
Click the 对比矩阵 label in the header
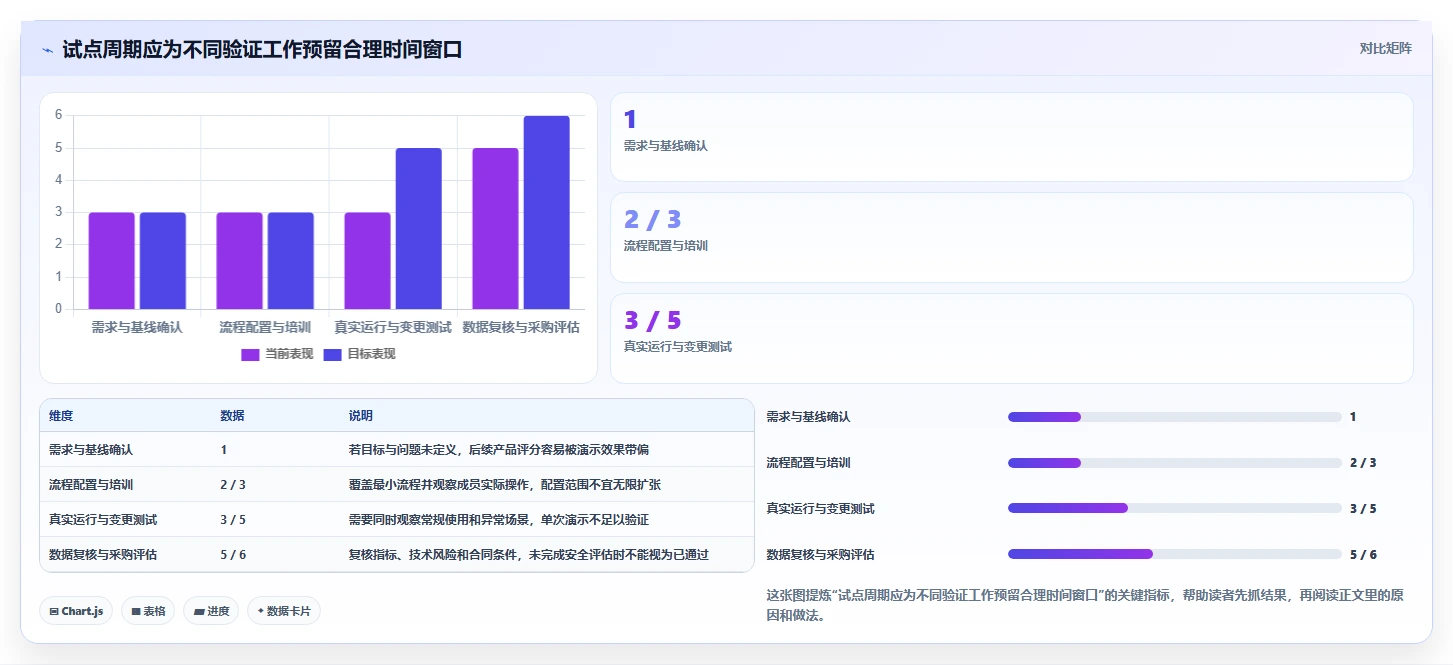1385,48
